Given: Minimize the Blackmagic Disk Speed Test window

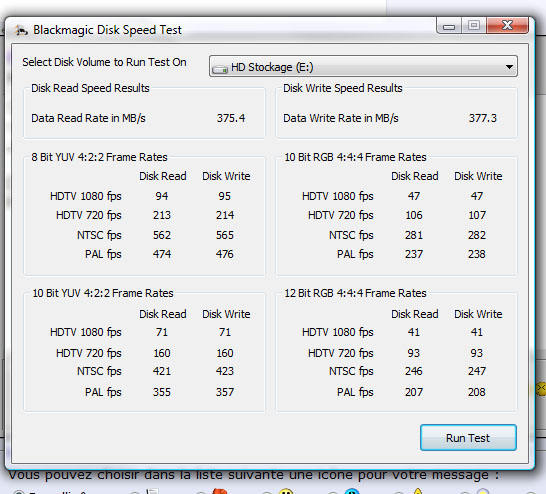Looking at the screenshot, I should tap(449, 26).
